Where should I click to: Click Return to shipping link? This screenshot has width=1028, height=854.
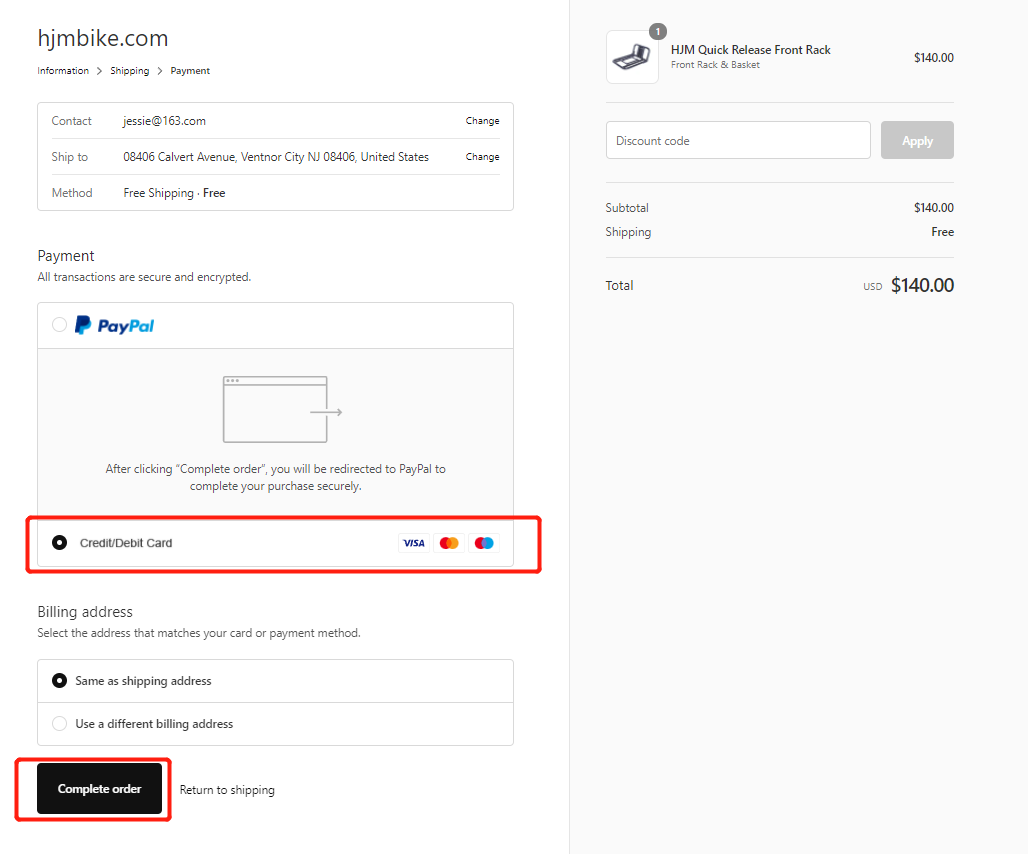pyautogui.click(x=227, y=790)
